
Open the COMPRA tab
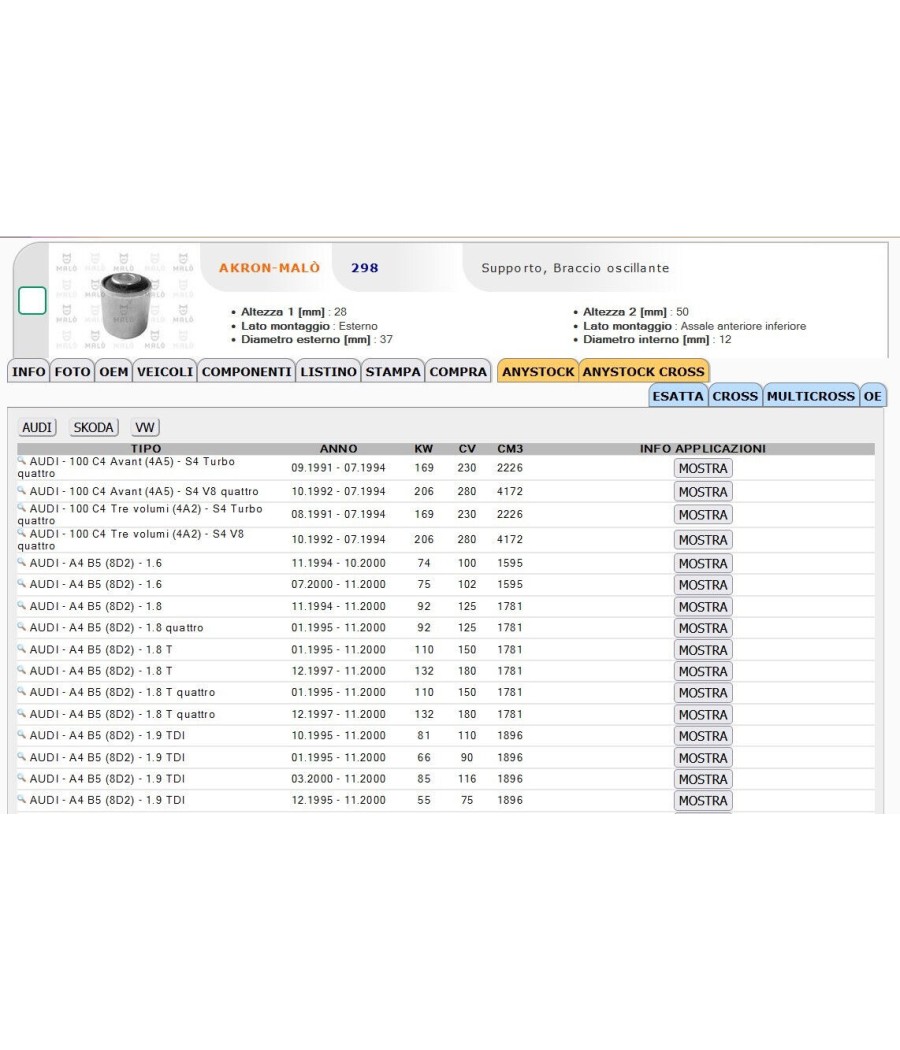point(458,372)
